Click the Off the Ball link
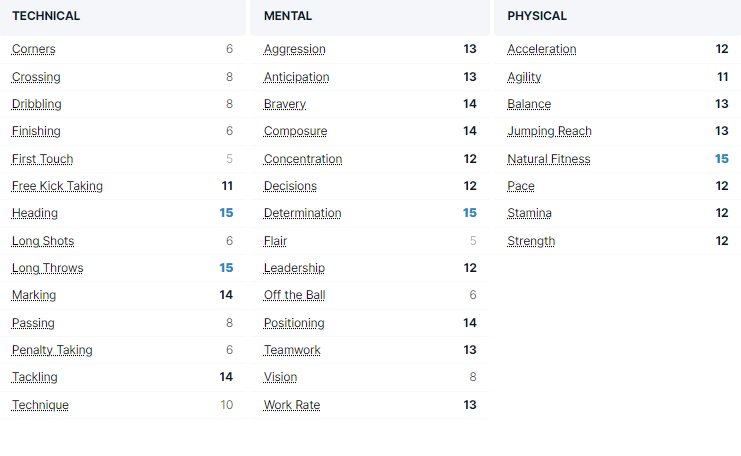Image resolution: width=741 pixels, height=456 pixels. point(294,295)
